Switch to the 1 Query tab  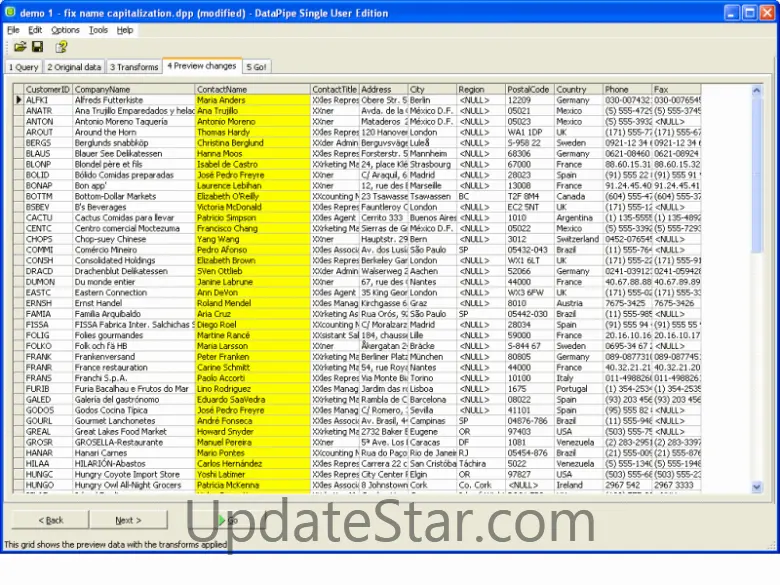(x=23, y=67)
